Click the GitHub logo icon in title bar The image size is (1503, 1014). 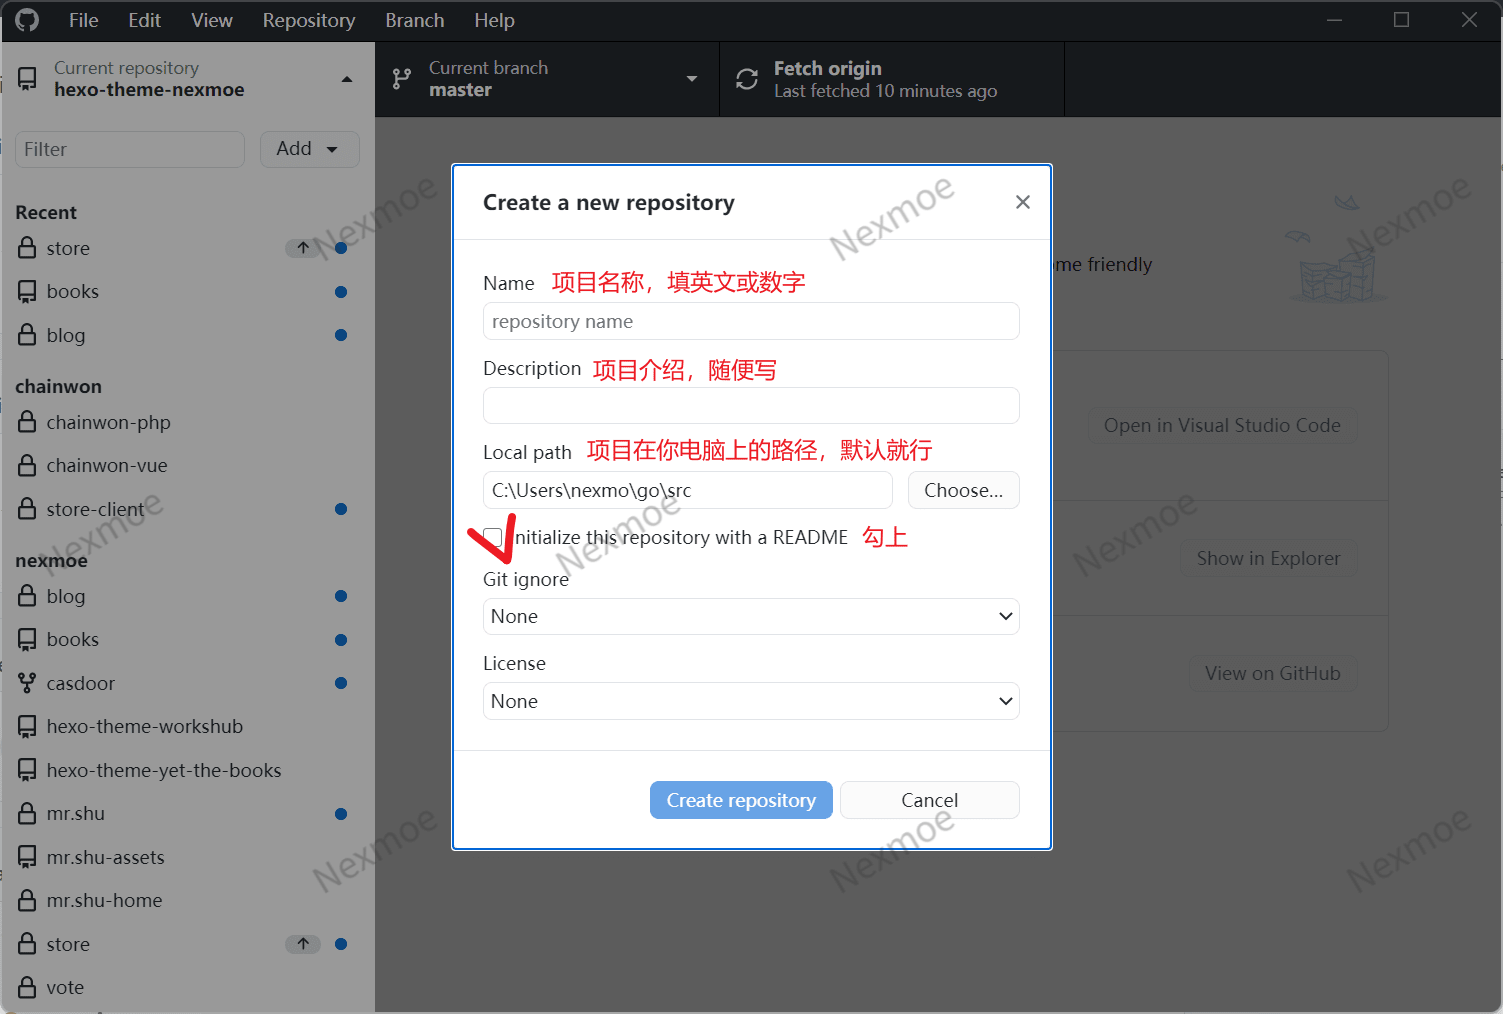click(x=27, y=20)
